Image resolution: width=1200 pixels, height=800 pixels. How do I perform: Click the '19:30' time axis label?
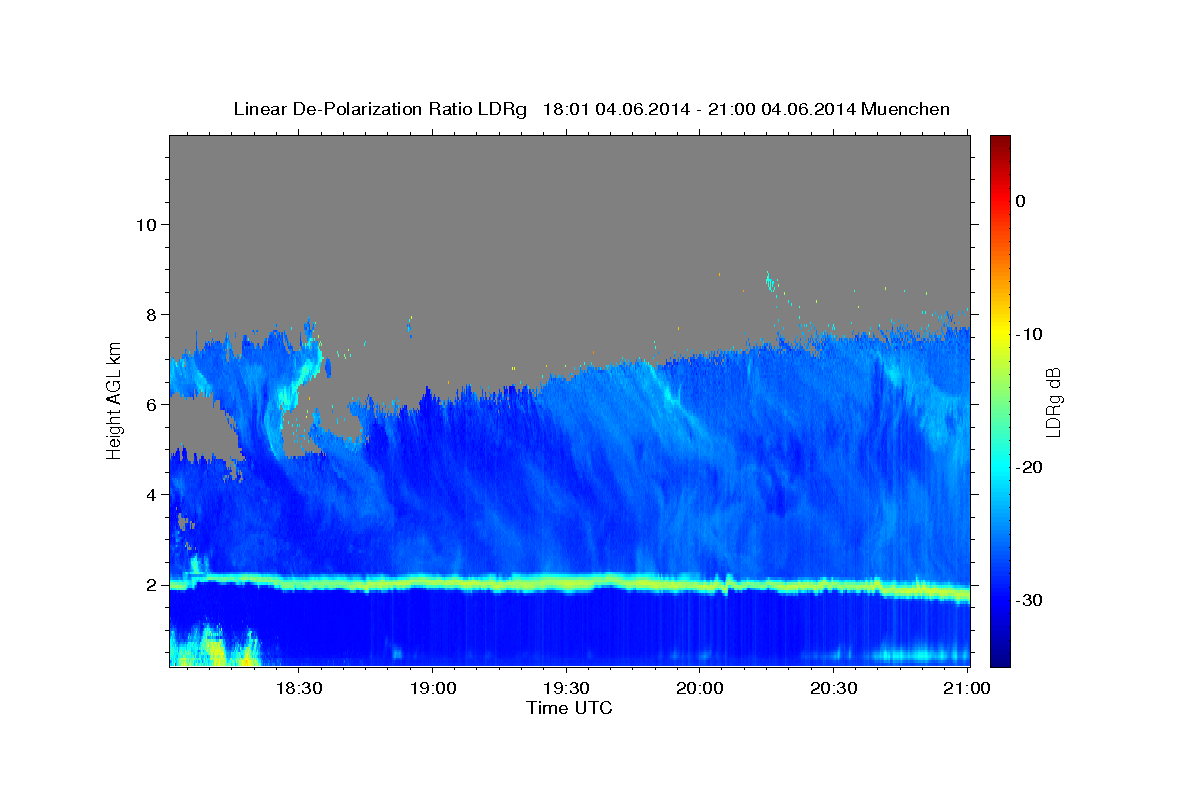click(566, 689)
